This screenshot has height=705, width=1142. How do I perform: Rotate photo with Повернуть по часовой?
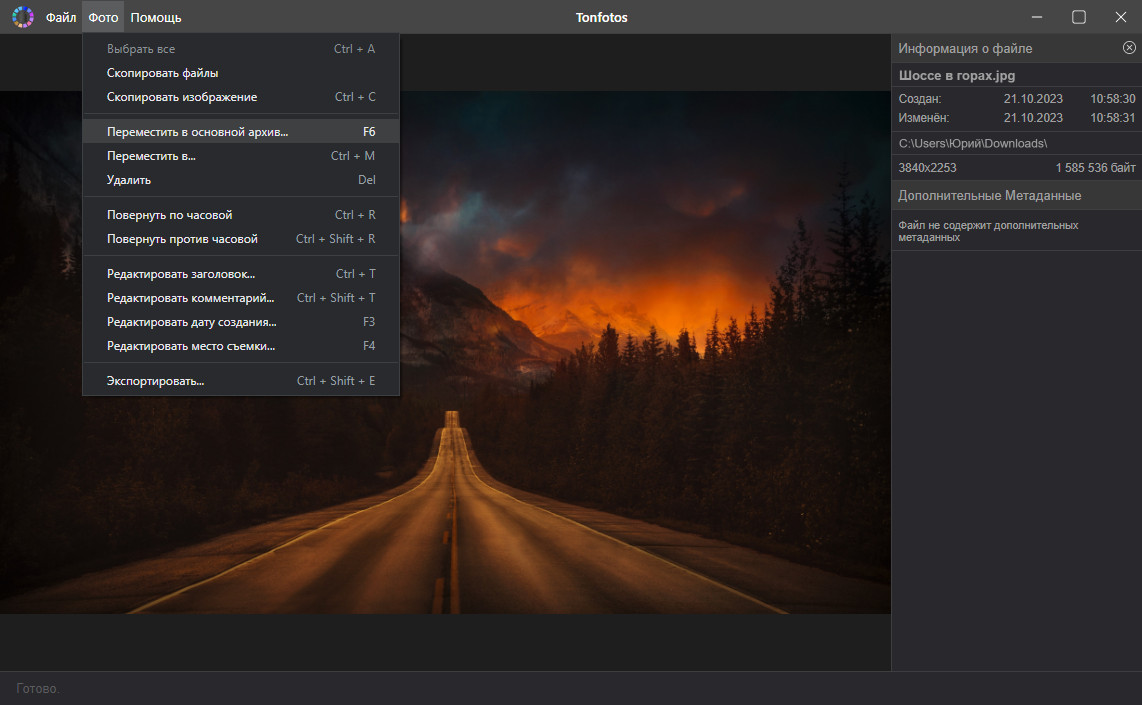pos(169,215)
